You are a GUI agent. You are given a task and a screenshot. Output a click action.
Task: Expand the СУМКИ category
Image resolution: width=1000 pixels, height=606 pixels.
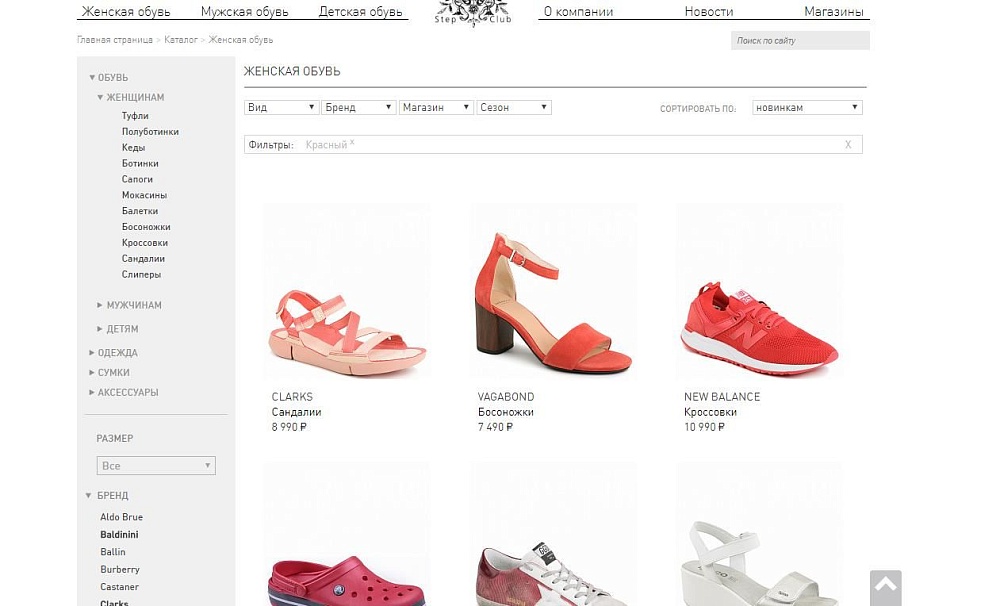click(x=92, y=372)
